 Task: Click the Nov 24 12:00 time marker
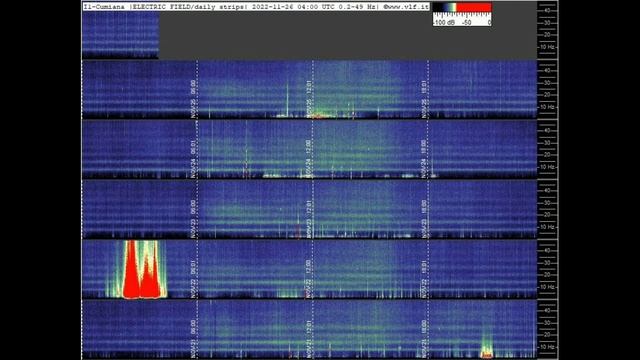(x=309, y=159)
